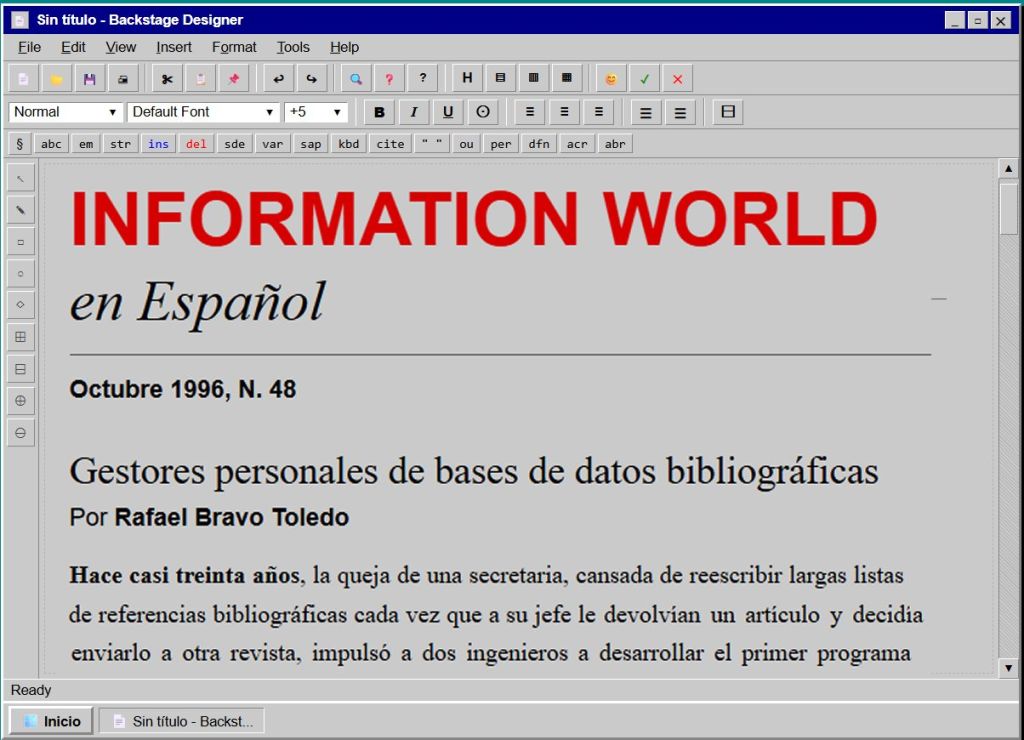Click the Inicio start button

52,721
